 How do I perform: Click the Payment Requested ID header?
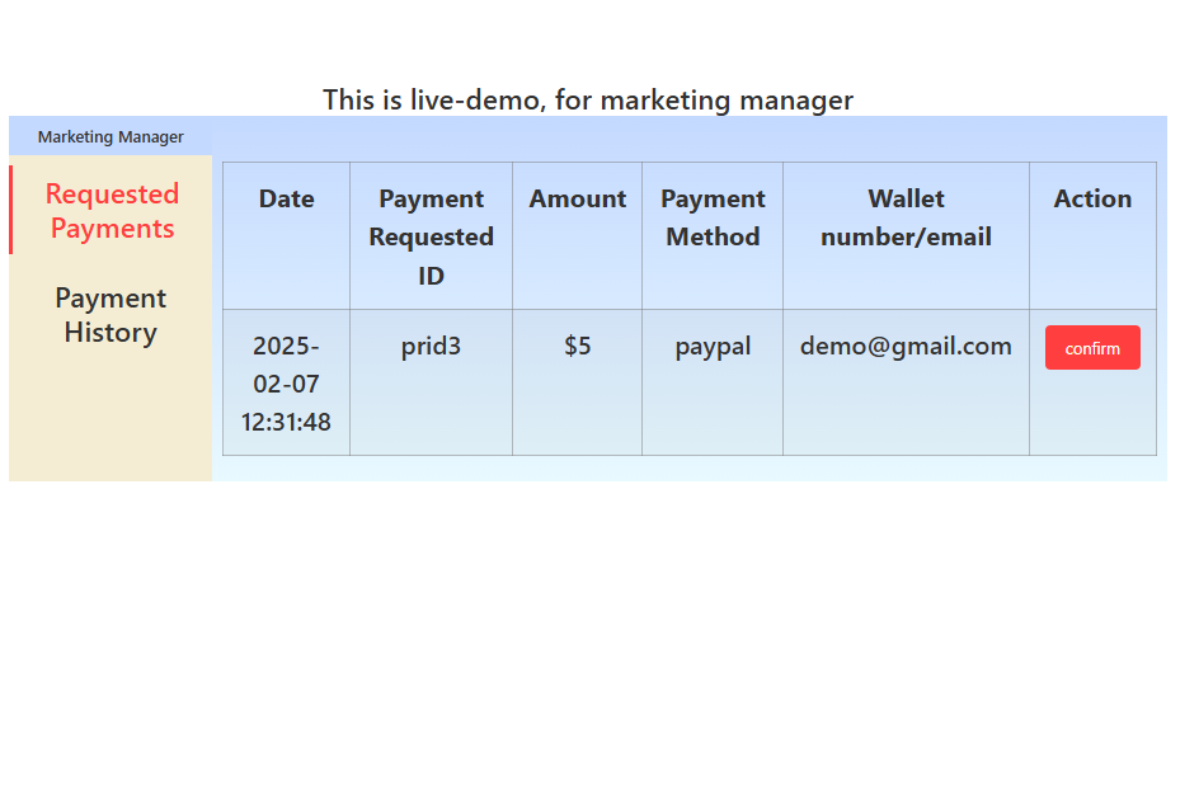pyautogui.click(x=431, y=237)
